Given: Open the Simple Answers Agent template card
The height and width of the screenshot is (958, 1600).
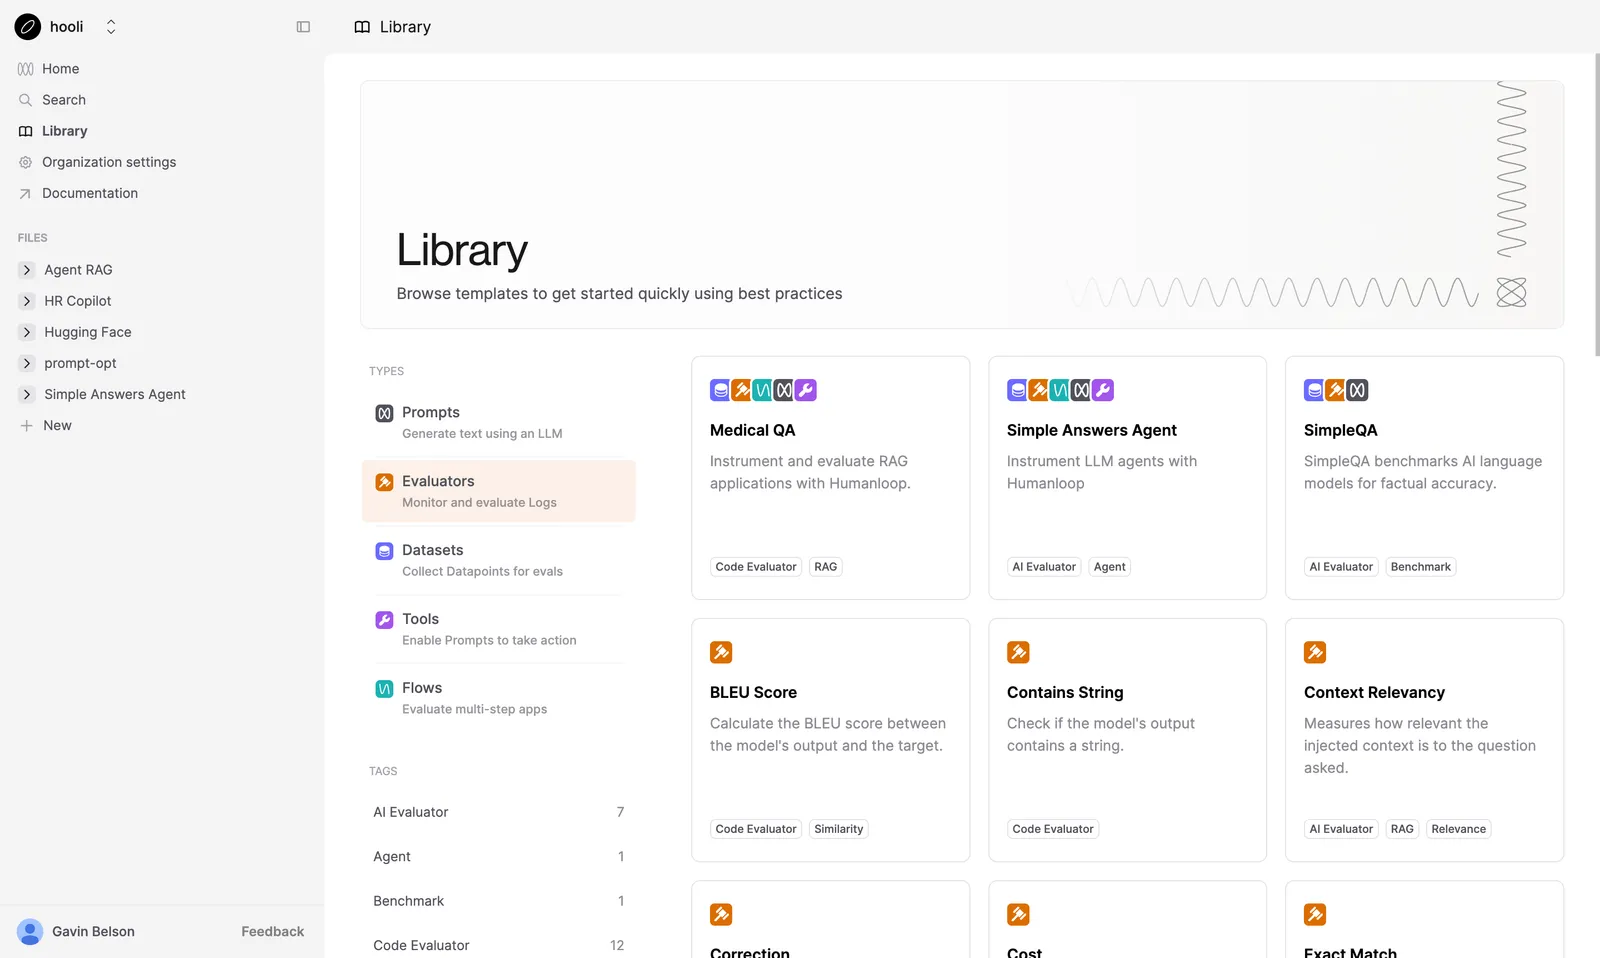Looking at the screenshot, I should tap(1127, 478).
